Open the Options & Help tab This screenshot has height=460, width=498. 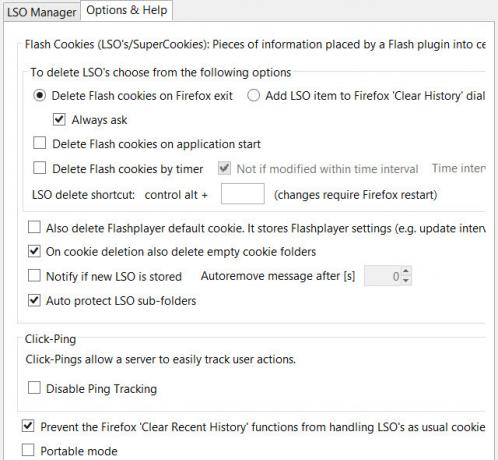127,10
